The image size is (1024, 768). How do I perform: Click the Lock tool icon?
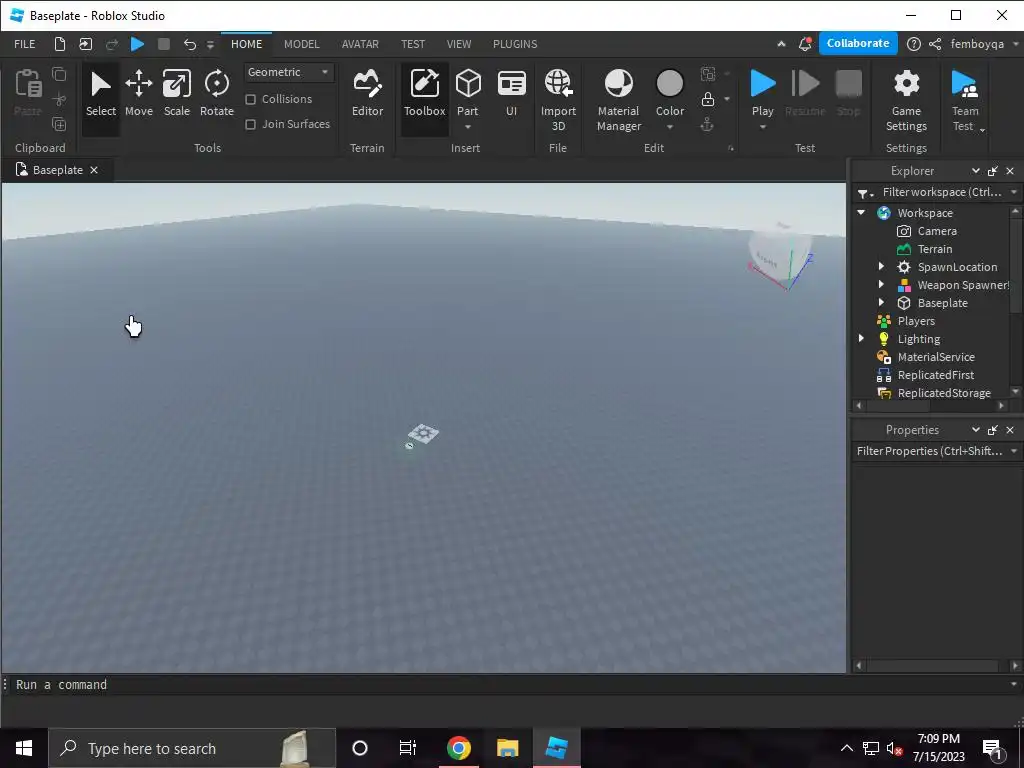coord(708,99)
